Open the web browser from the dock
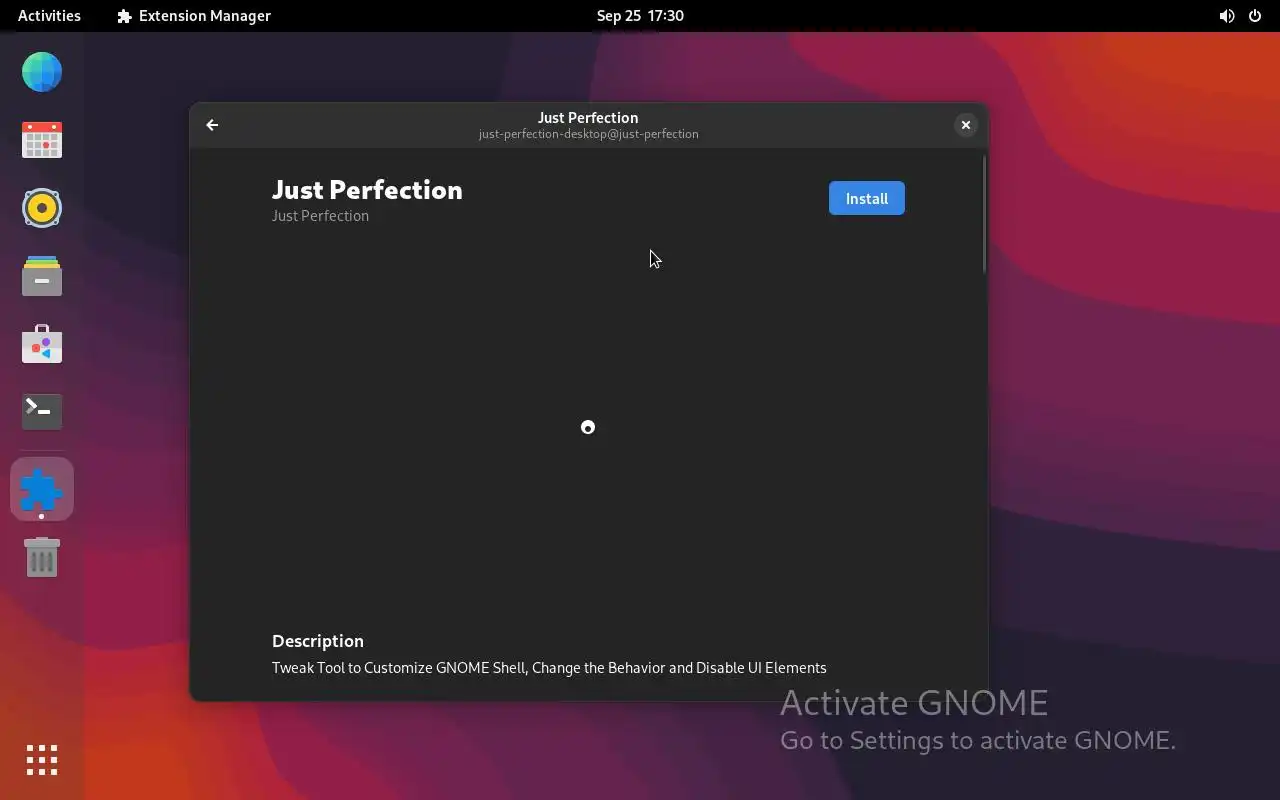1280x800 pixels. coord(42,72)
